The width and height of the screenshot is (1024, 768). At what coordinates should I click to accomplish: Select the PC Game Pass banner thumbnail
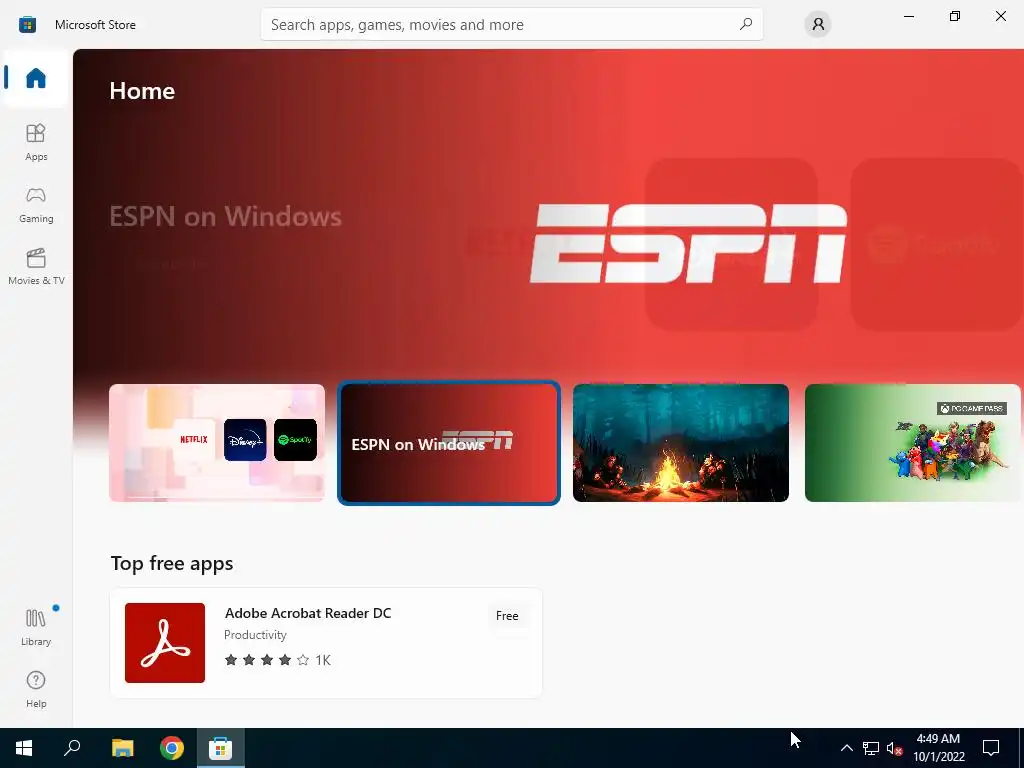912,443
